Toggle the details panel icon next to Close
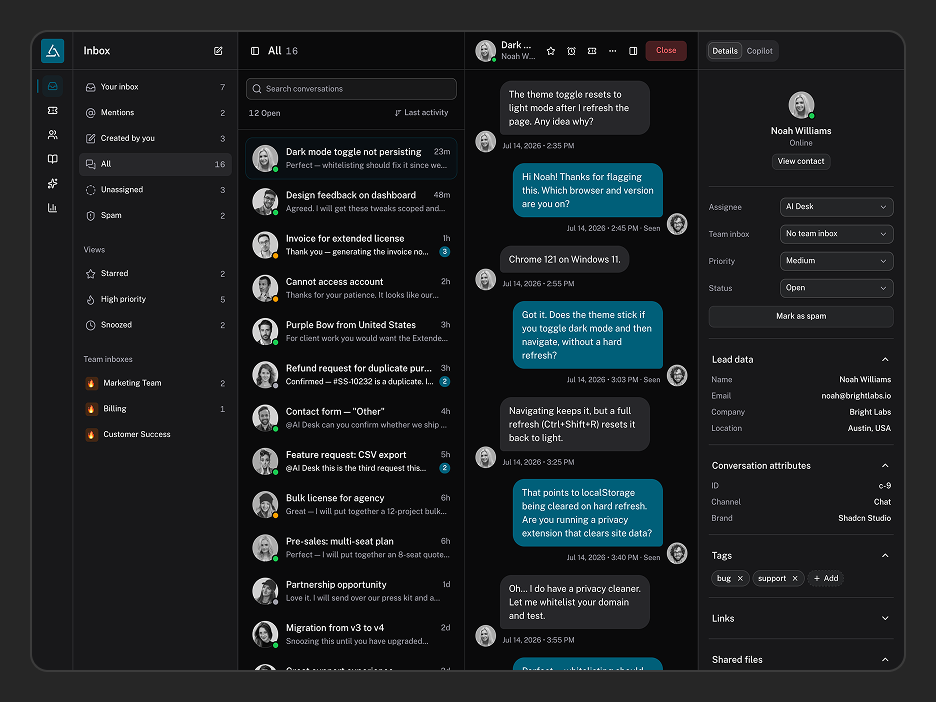 click(x=633, y=51)
